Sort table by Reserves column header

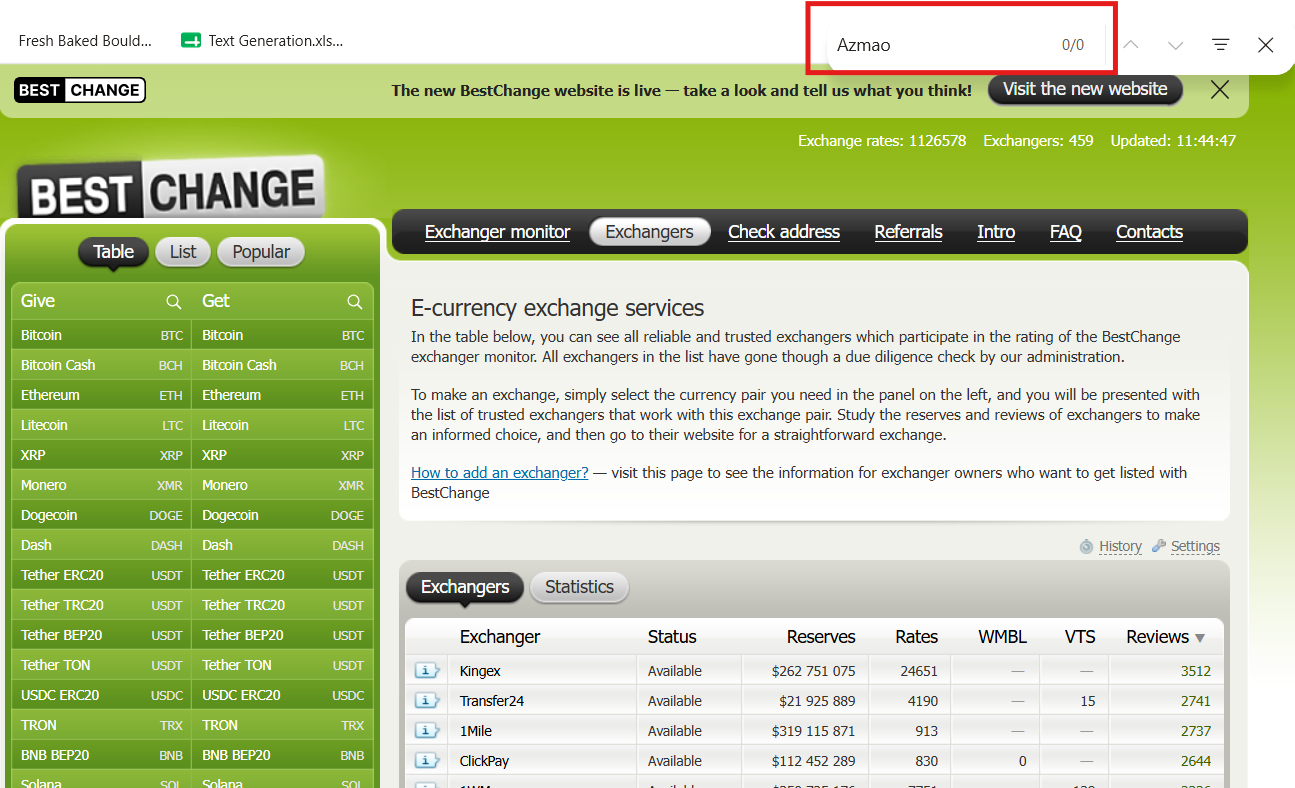coord(821,637)
